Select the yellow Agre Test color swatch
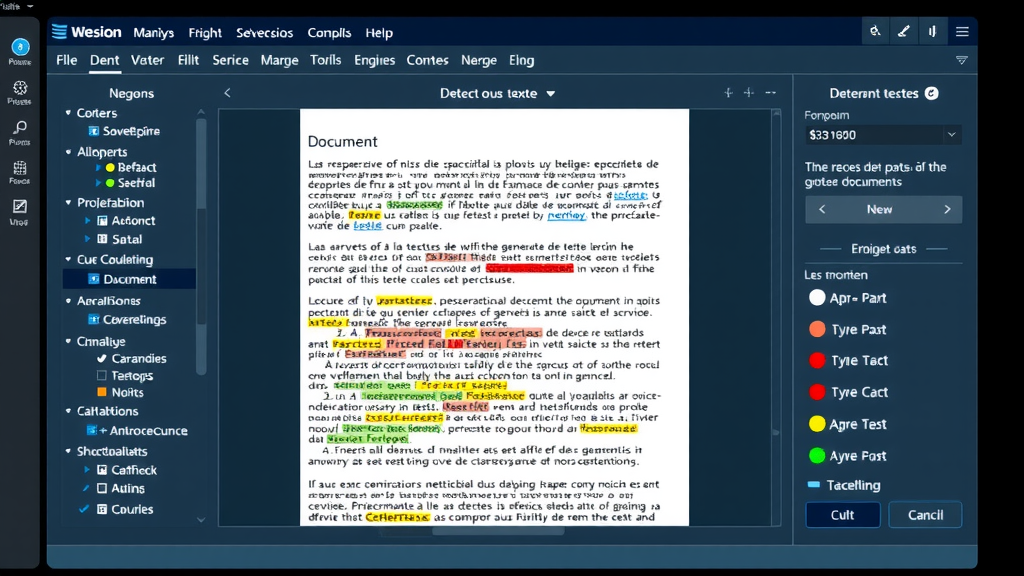This screenshot has width=1024, height=576. pyautogui.click(x=817, y=424)
